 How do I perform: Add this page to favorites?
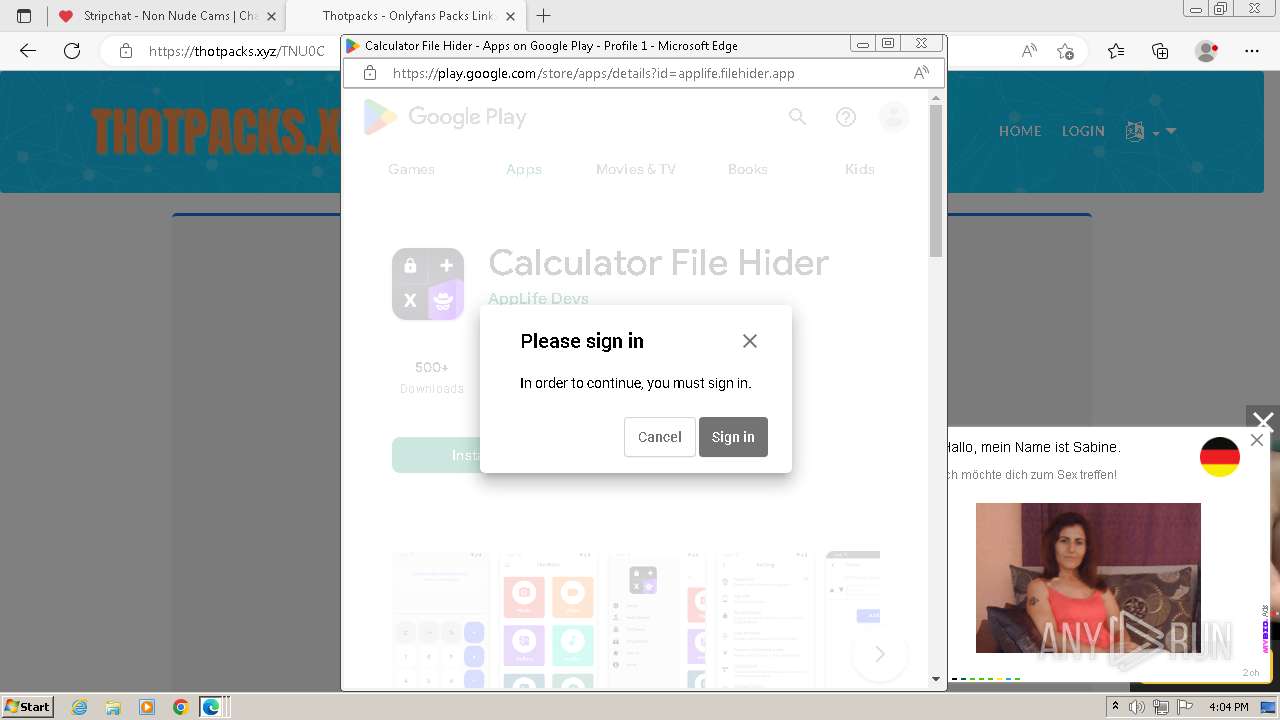(1065, 51)
